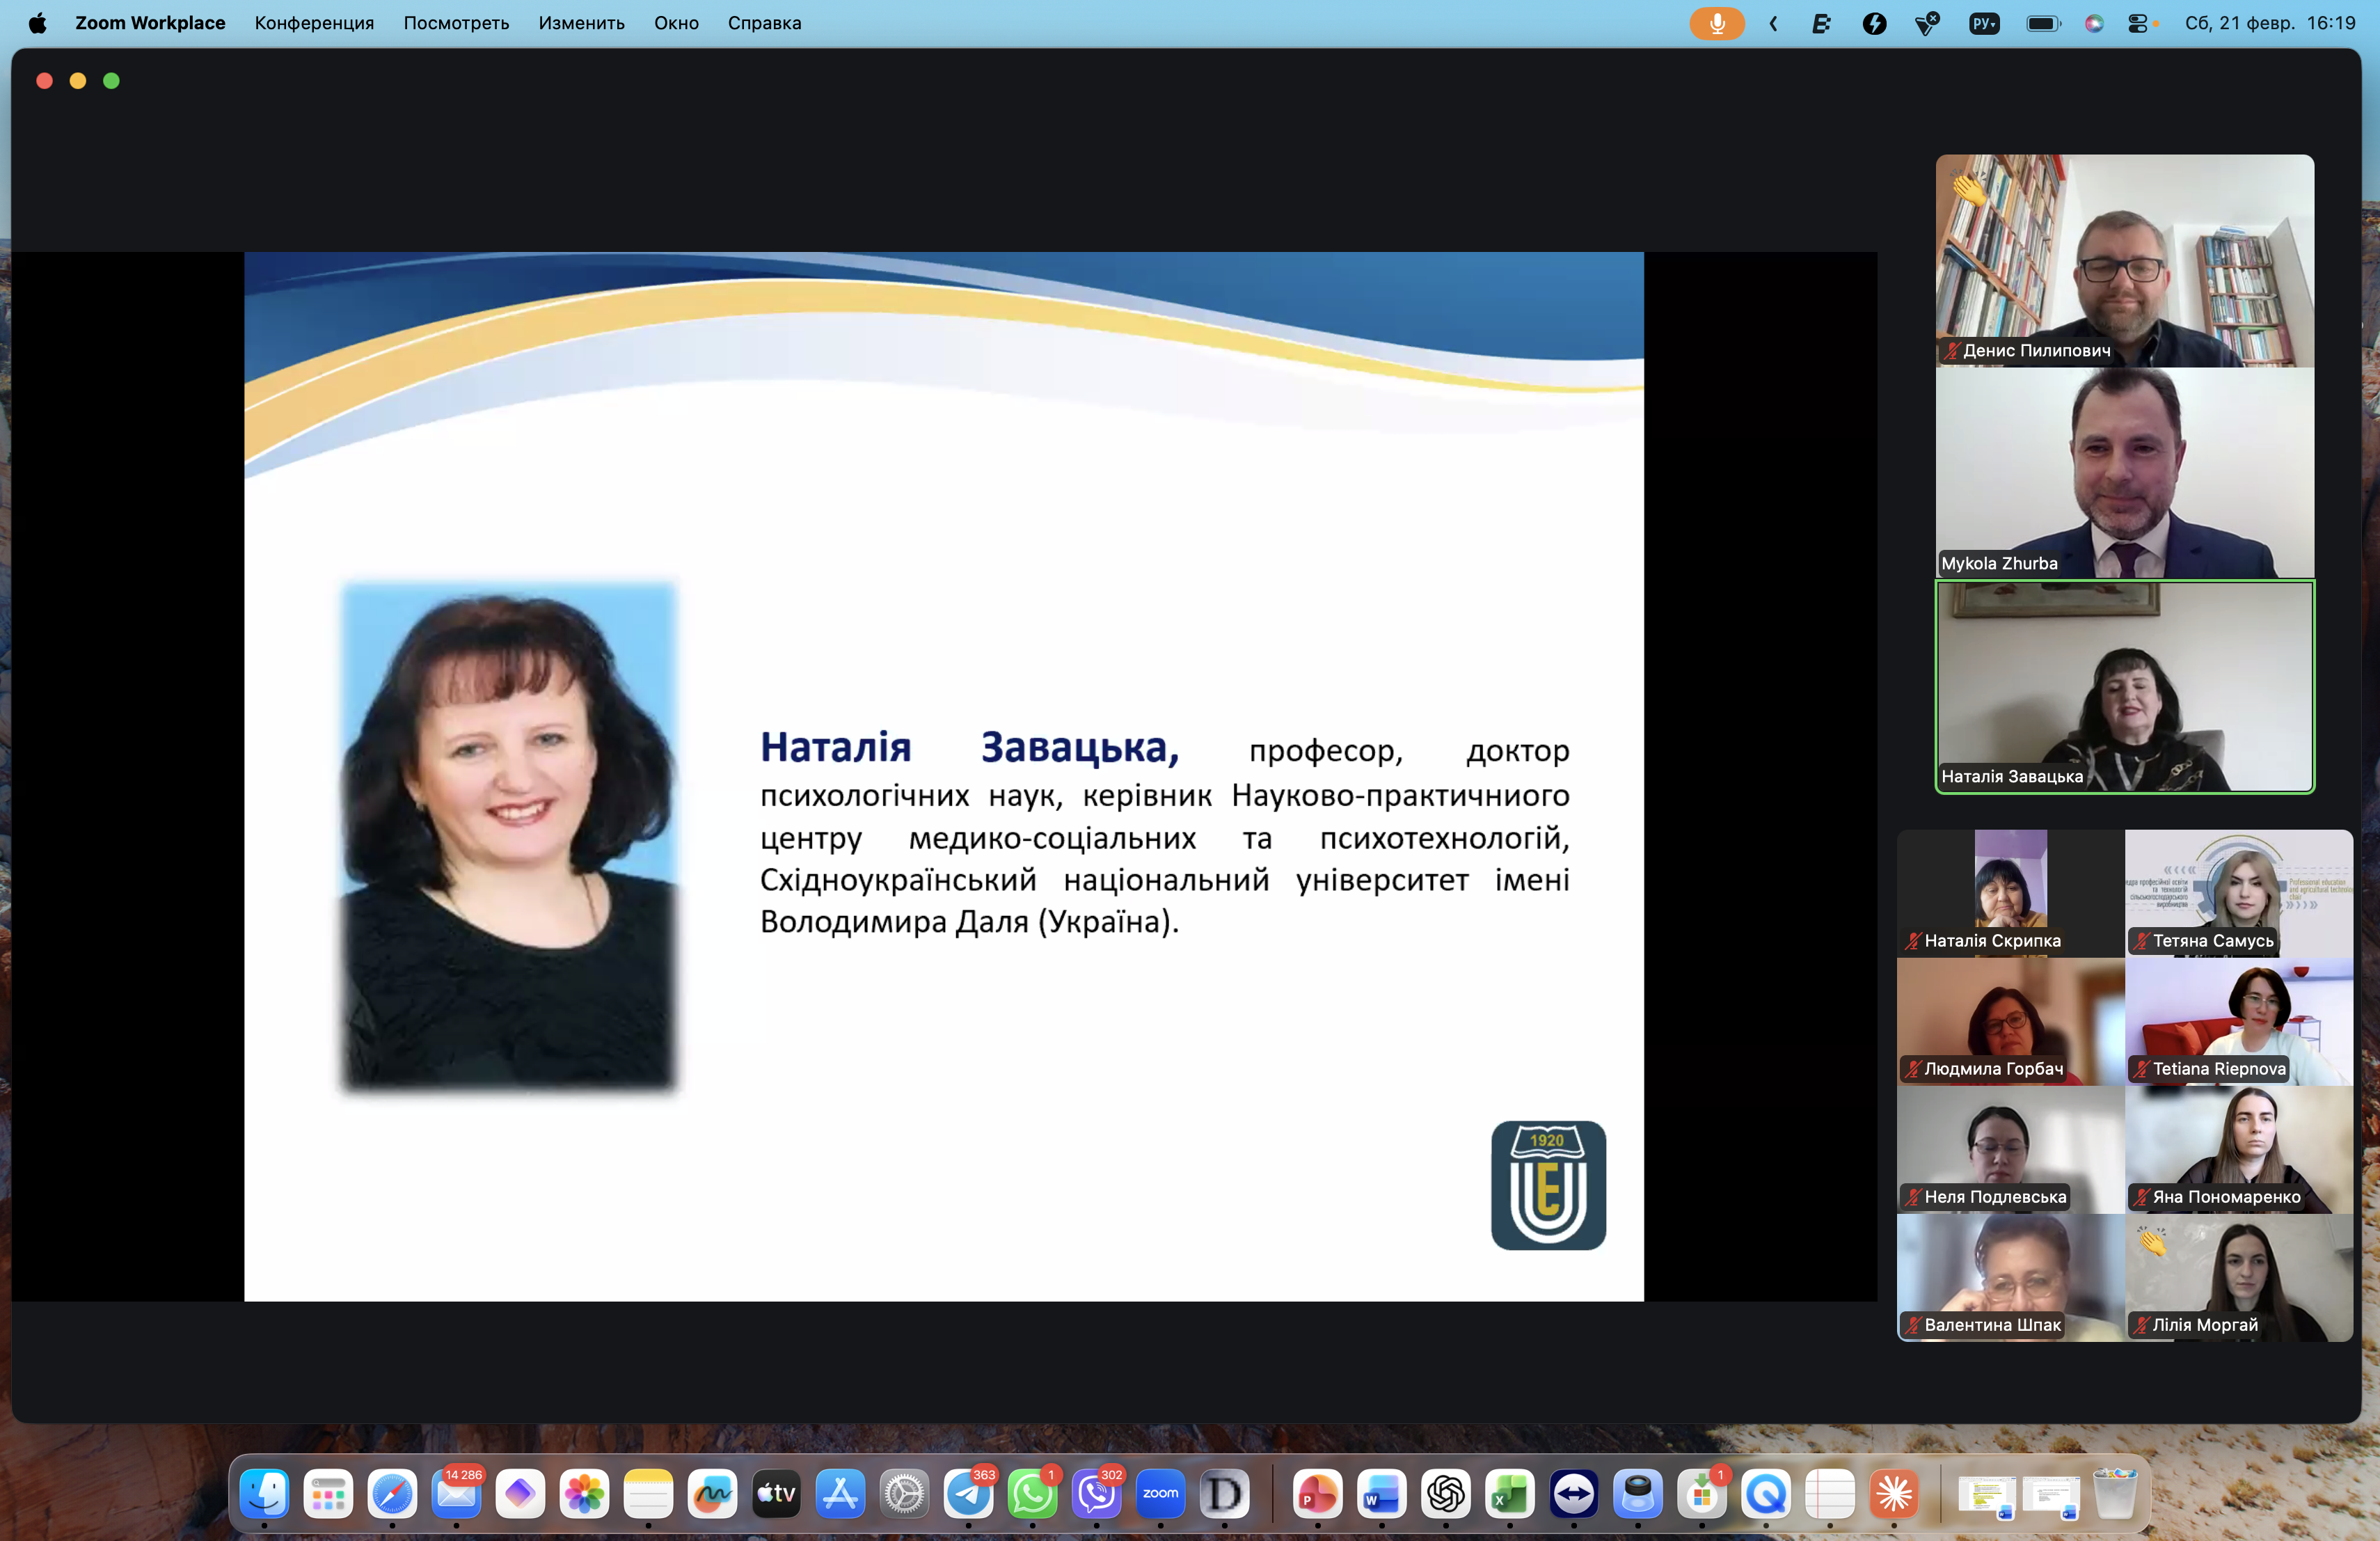The height and width of the screenshot is (1541, 2380).
Task: Click the Siri icon in menu bar
Action: (x=2093, y=23)
